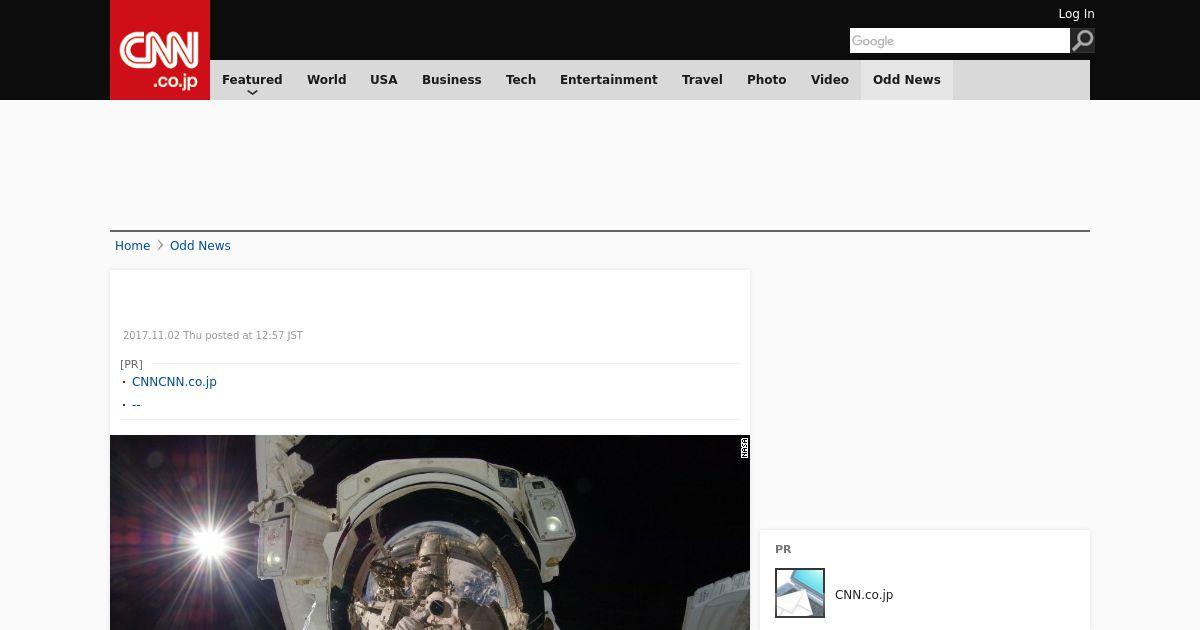1200x630 pixels.
Task: Click the magnifying glass search icon
Action: coord(1083,40)
